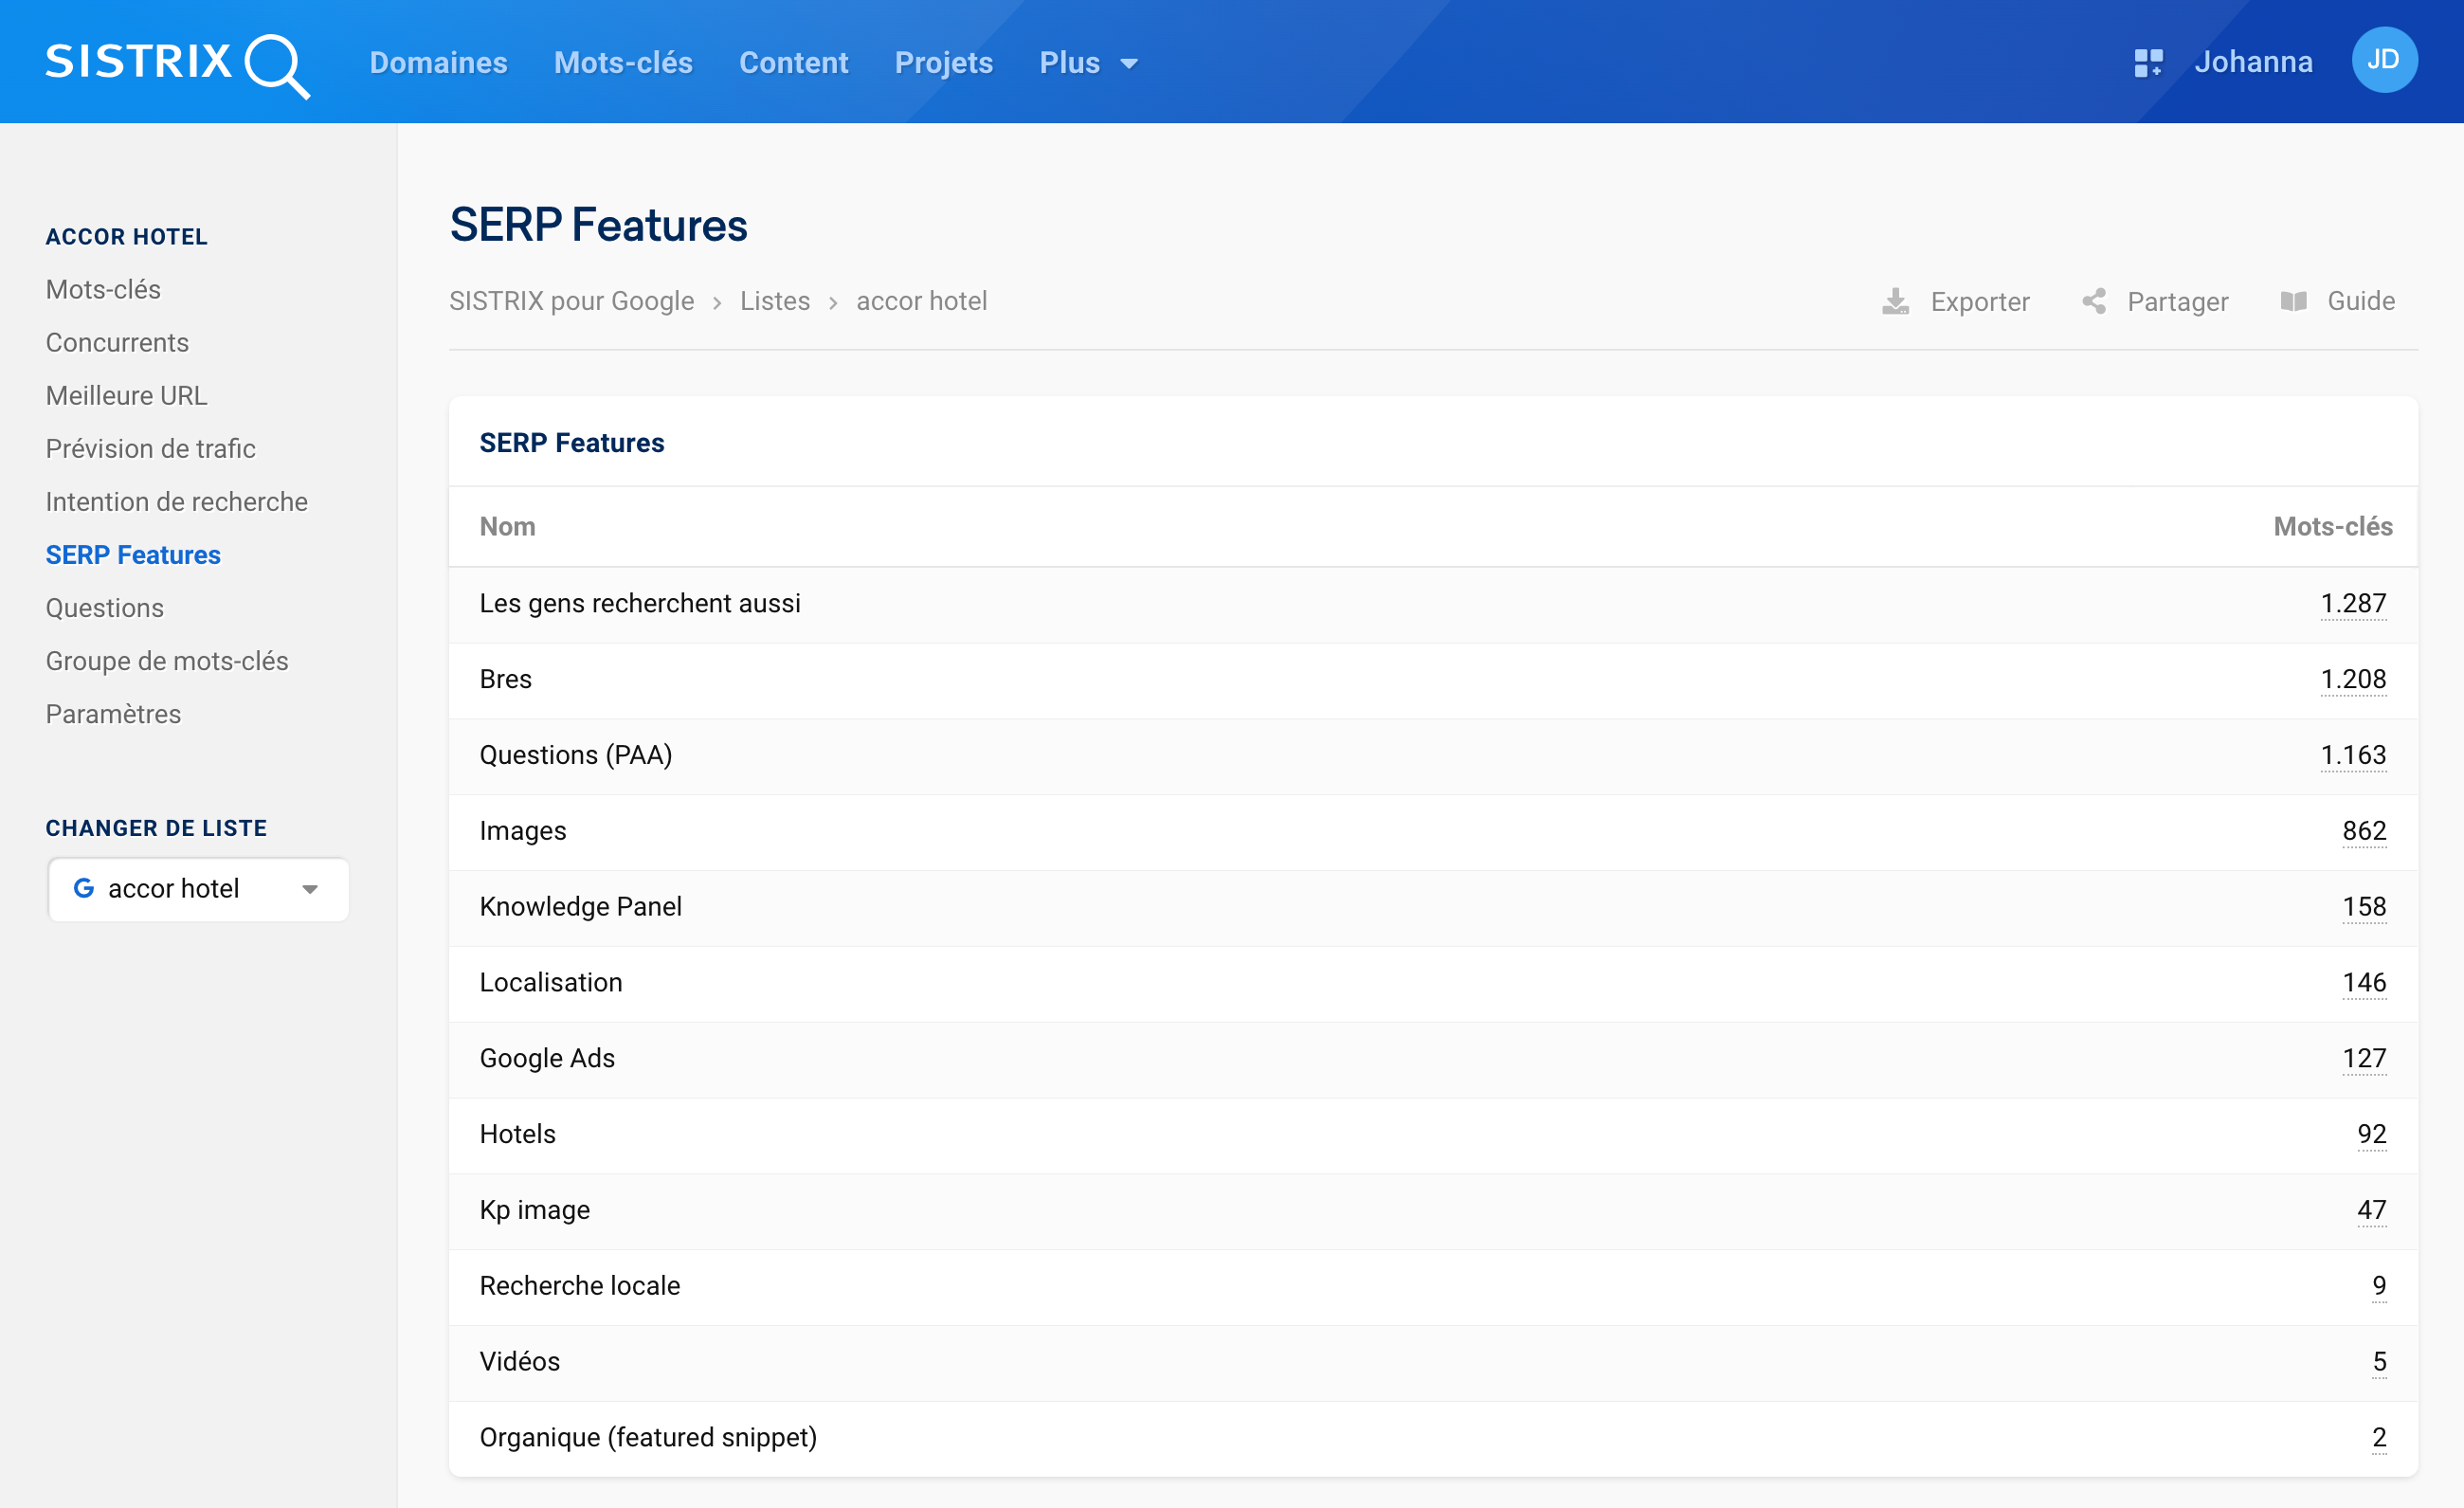Click 'Les gens recherchent aussi' row name
The image size is (2464, 1508).
(640, 603)
